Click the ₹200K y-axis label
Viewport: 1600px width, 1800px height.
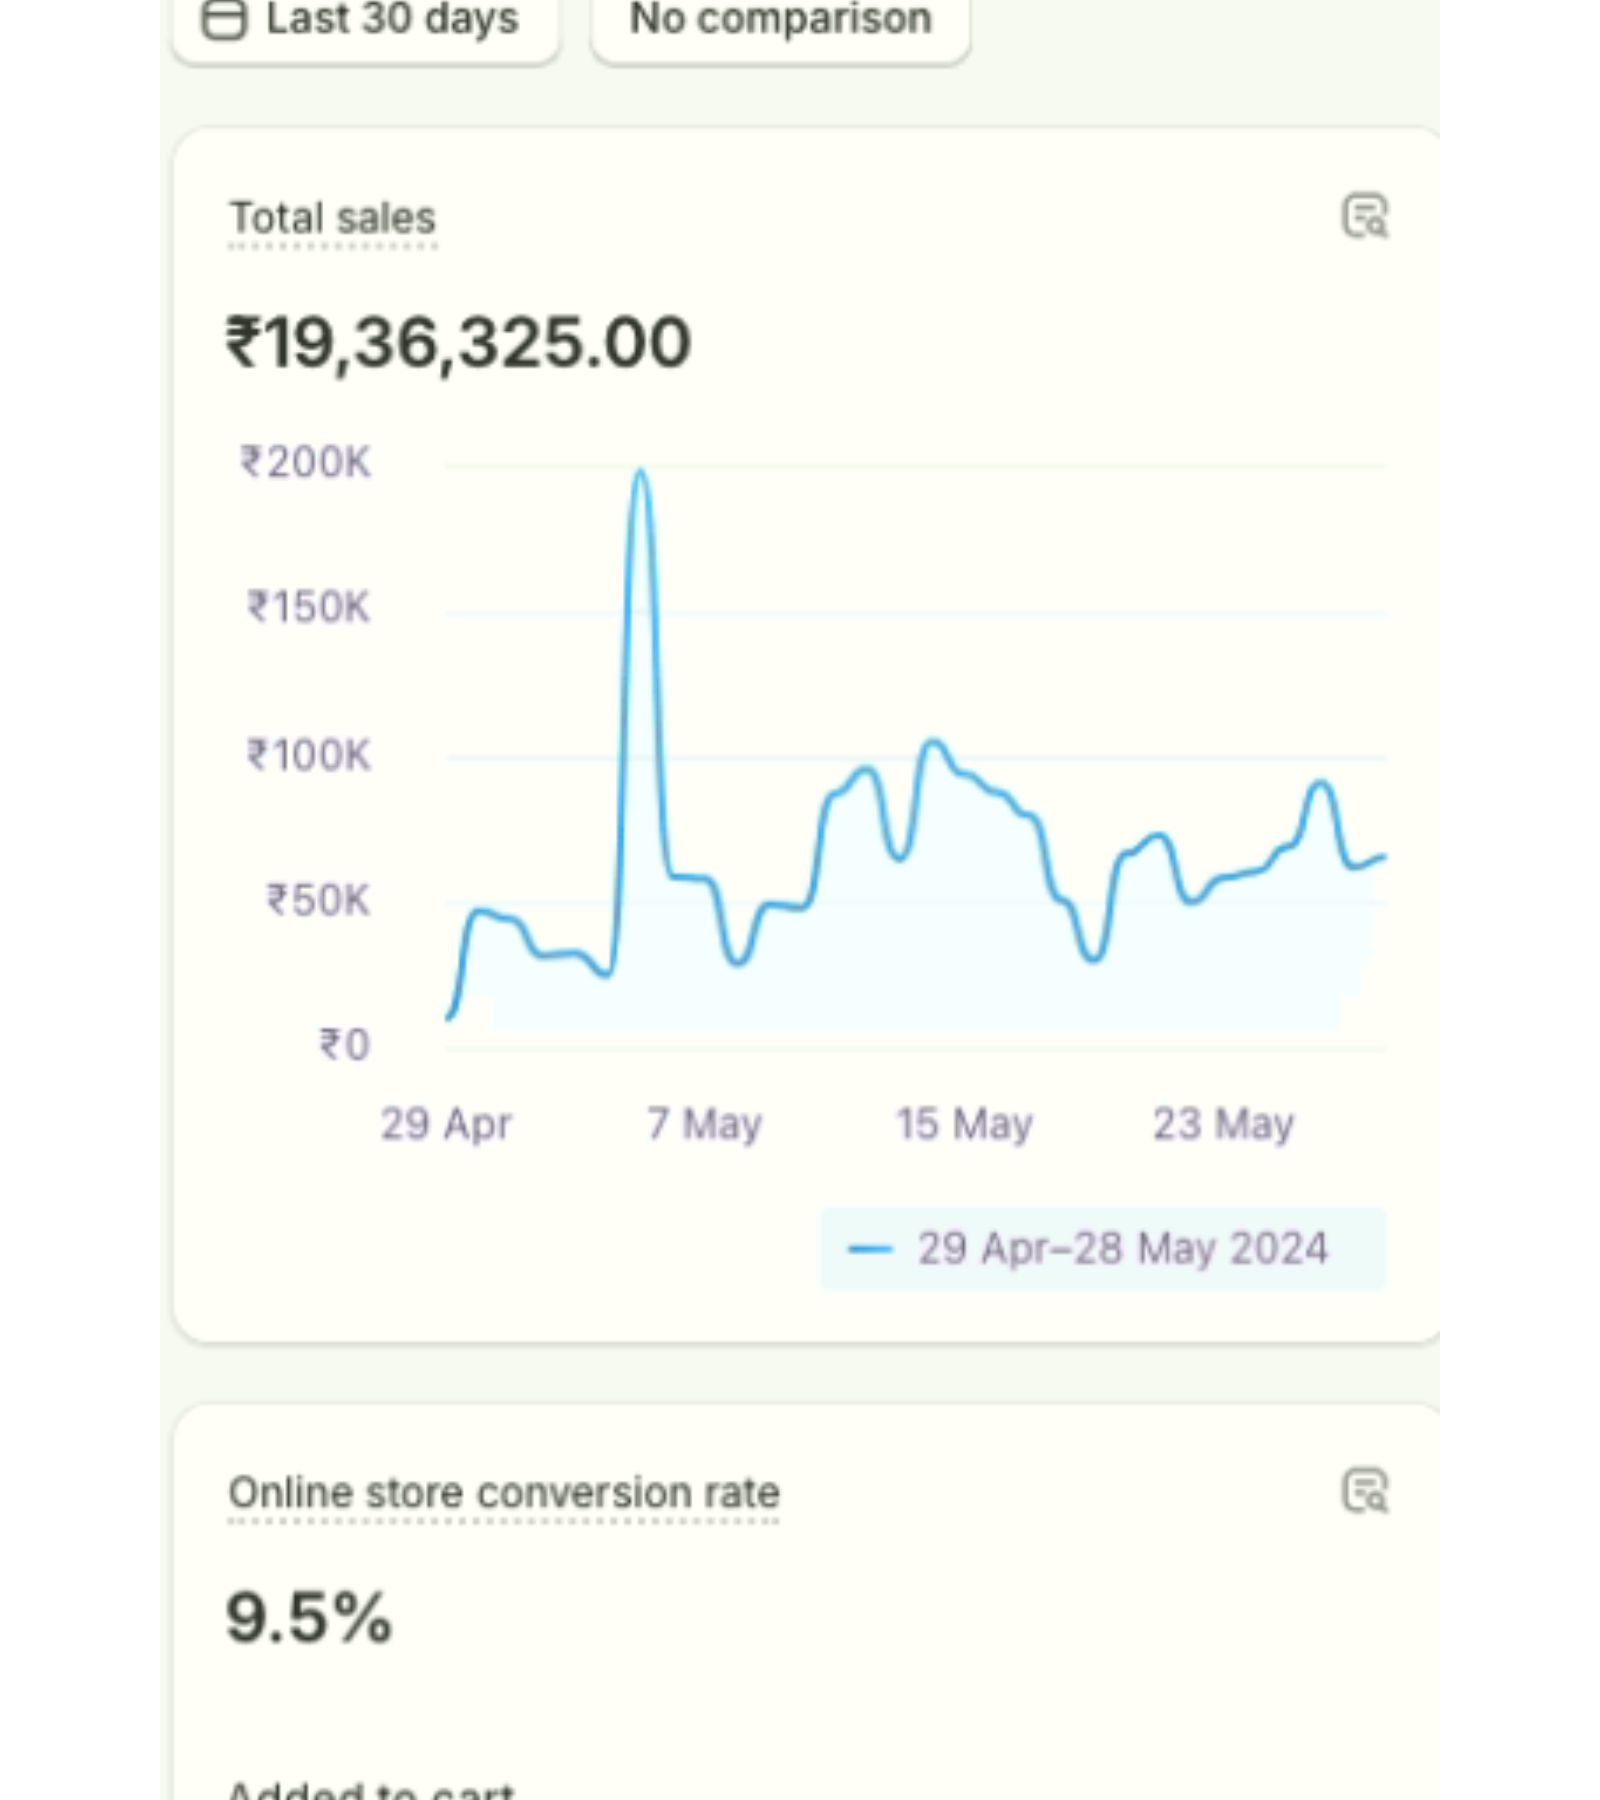[305, 463]
